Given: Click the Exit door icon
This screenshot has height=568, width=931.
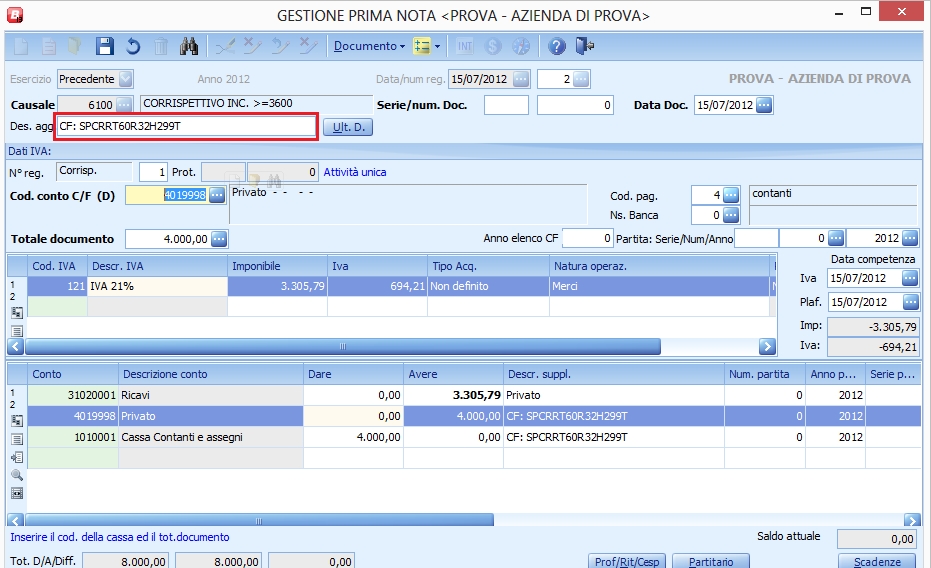Looking at the screenshot, I should [x=586, y=46].
